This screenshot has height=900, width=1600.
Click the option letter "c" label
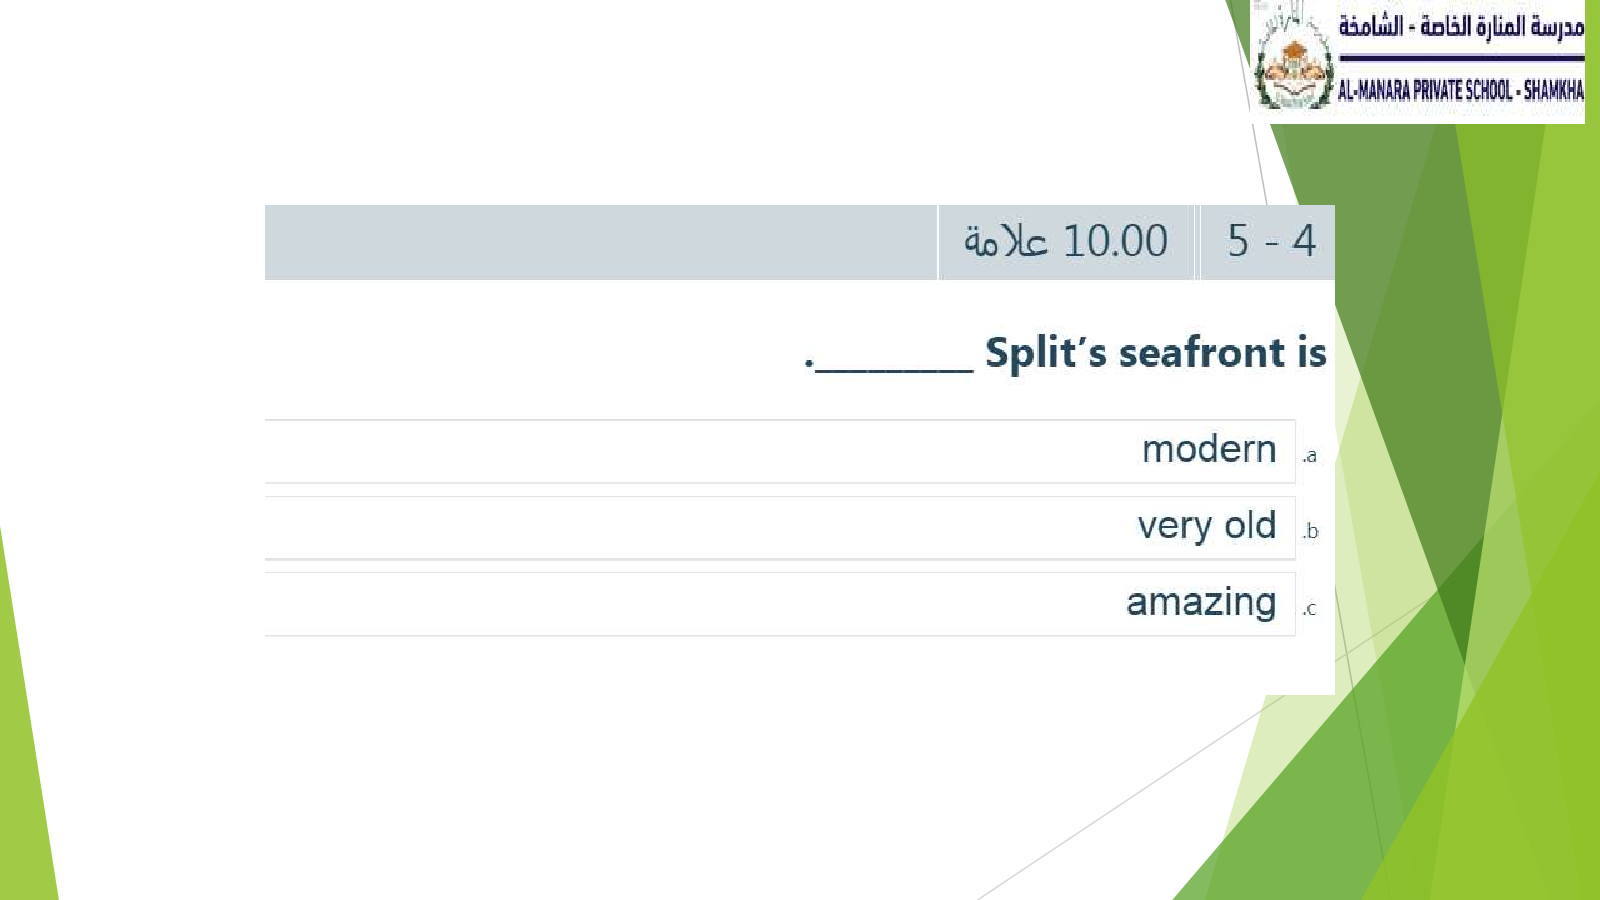1310,608
